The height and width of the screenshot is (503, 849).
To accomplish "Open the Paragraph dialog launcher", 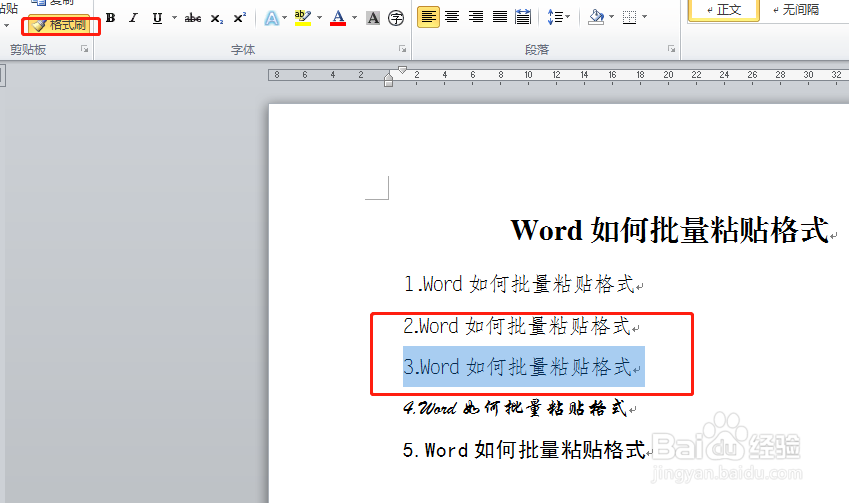I will (671, 49).
